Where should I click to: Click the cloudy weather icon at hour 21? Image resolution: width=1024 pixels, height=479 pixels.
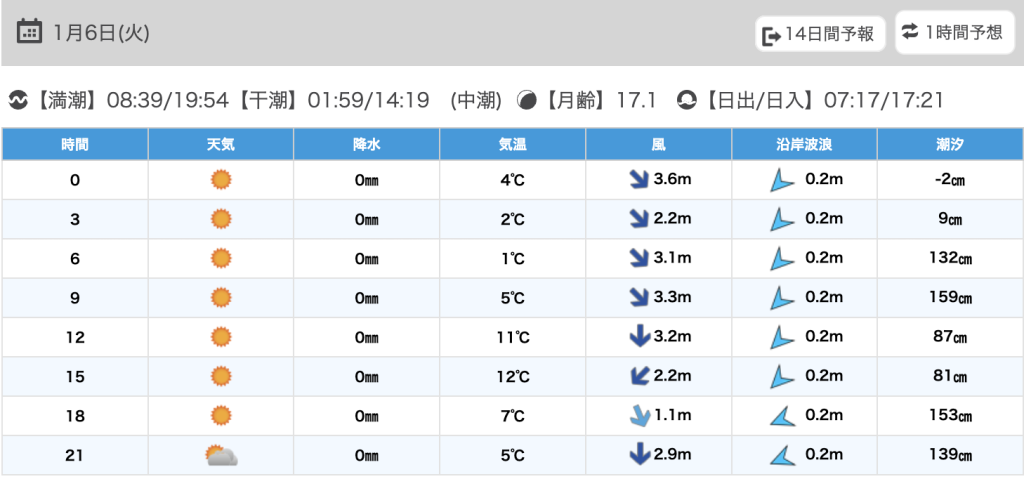[x=221, y=456]
